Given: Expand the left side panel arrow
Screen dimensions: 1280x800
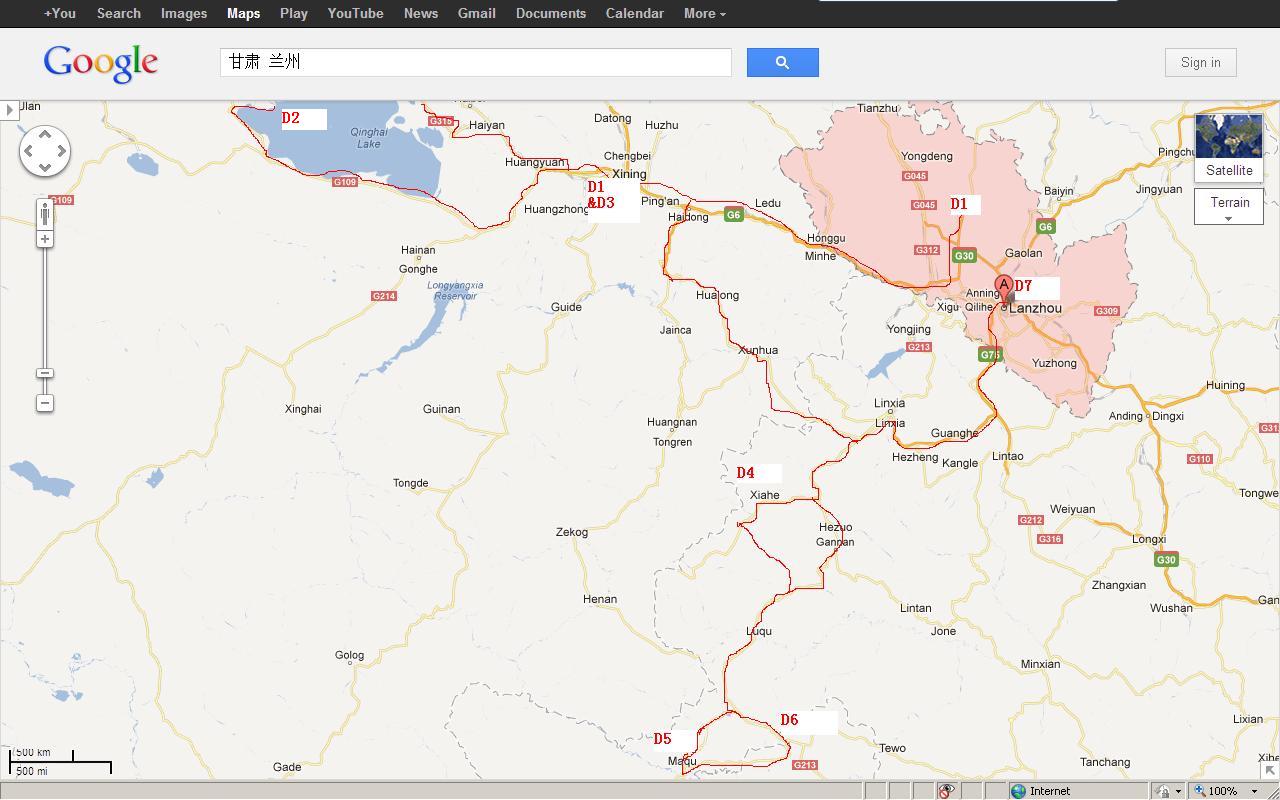Looking at the screenshot, I should 9,109.
